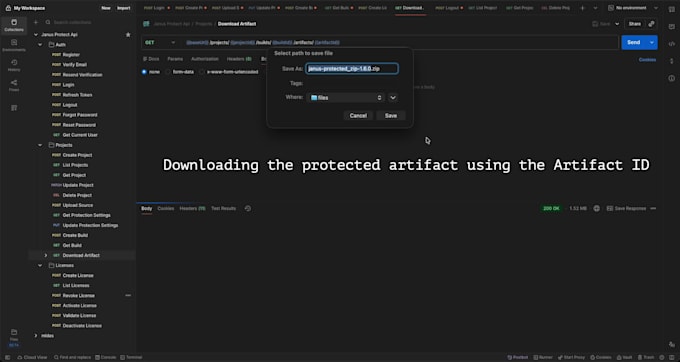Screen dimensions: 680x362
Task: Open Vault from the status bar
Action: (x=624, y=357)
